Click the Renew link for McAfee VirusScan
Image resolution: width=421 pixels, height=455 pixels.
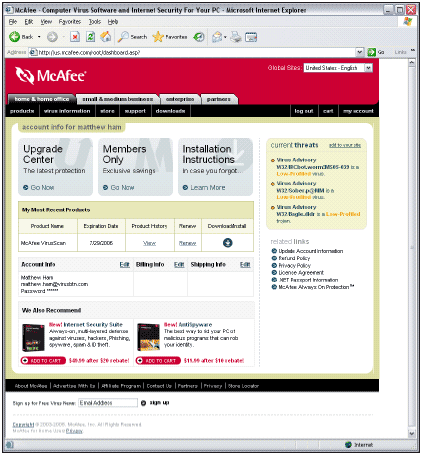coord(187,243)
